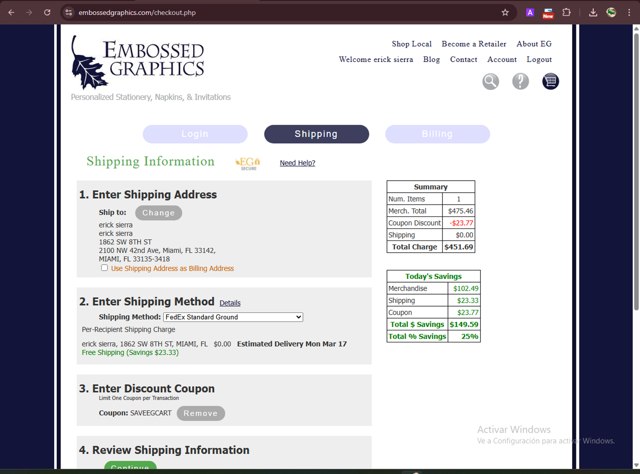Viewport: 640px width, 474px height.
Task: Open shipping method Details link
Action: pyautogui.click(x=230, y=303)
